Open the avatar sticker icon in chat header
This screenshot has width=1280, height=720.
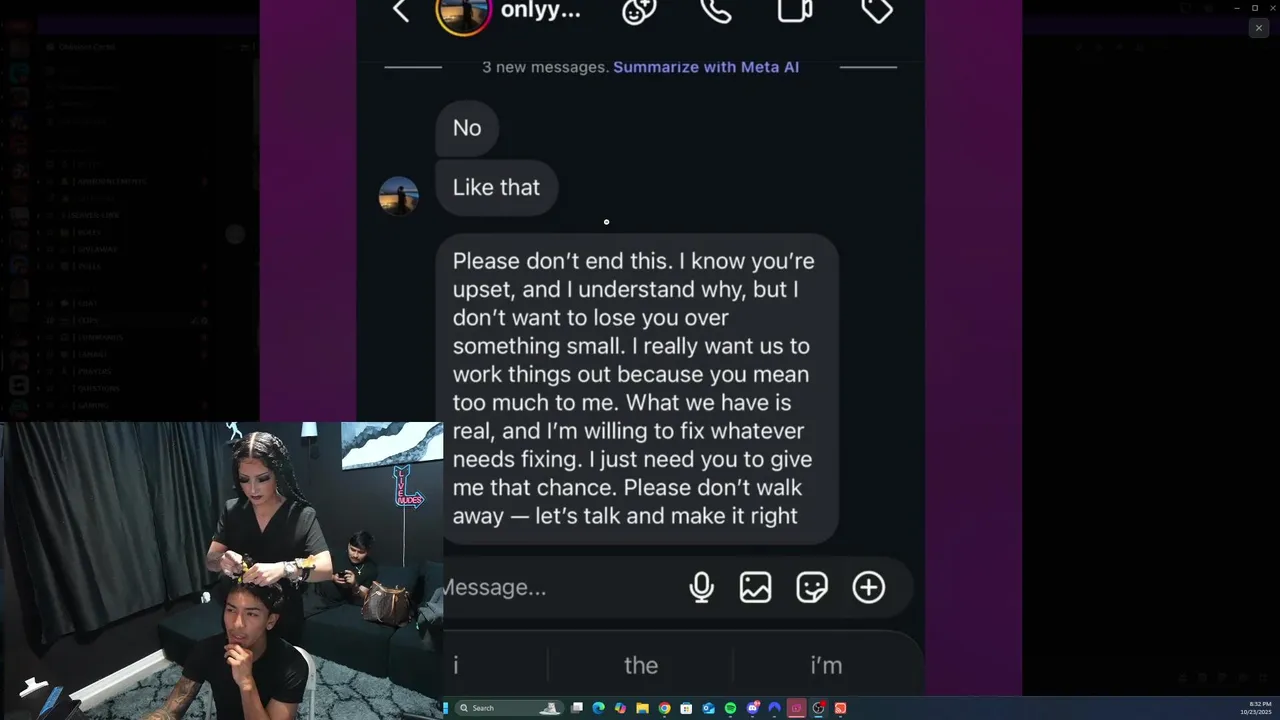click(x=638, y=10)
